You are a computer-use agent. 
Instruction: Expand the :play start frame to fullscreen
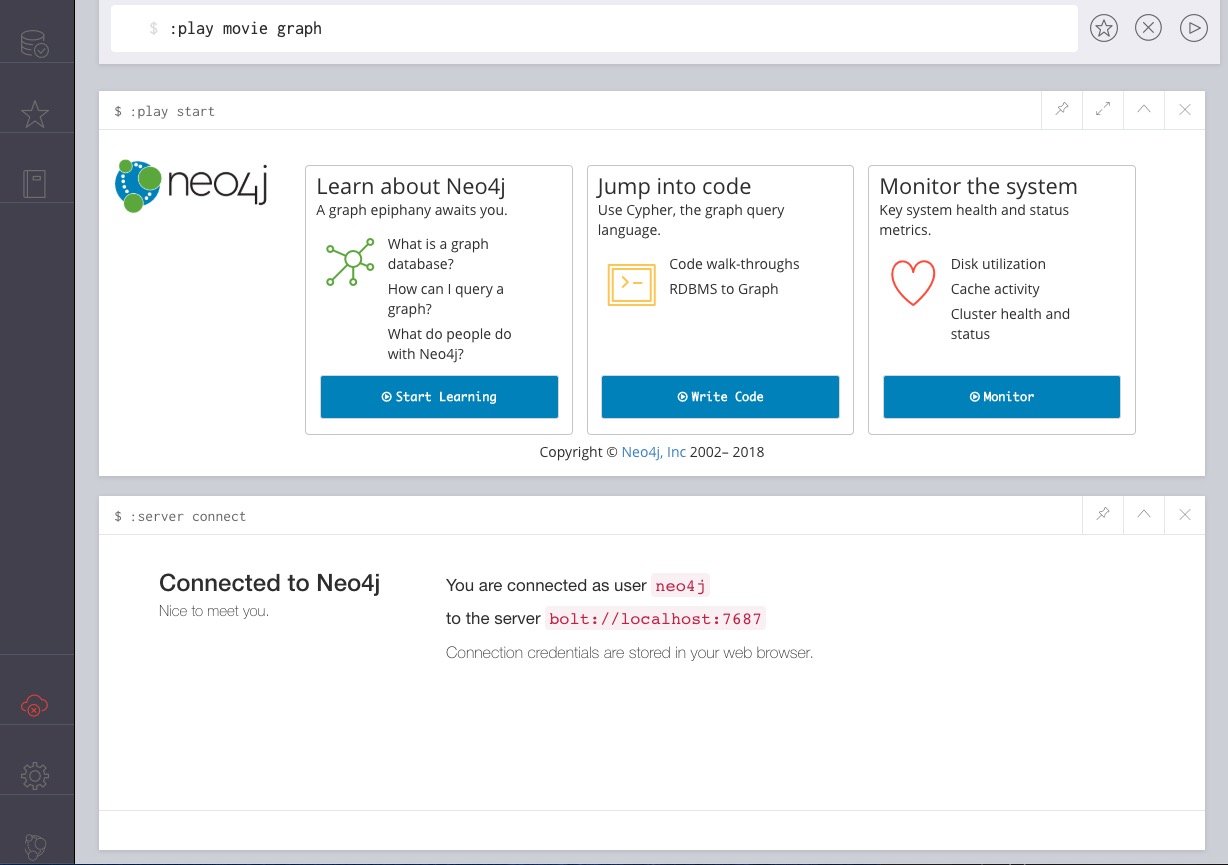(x=1103, y=110)
